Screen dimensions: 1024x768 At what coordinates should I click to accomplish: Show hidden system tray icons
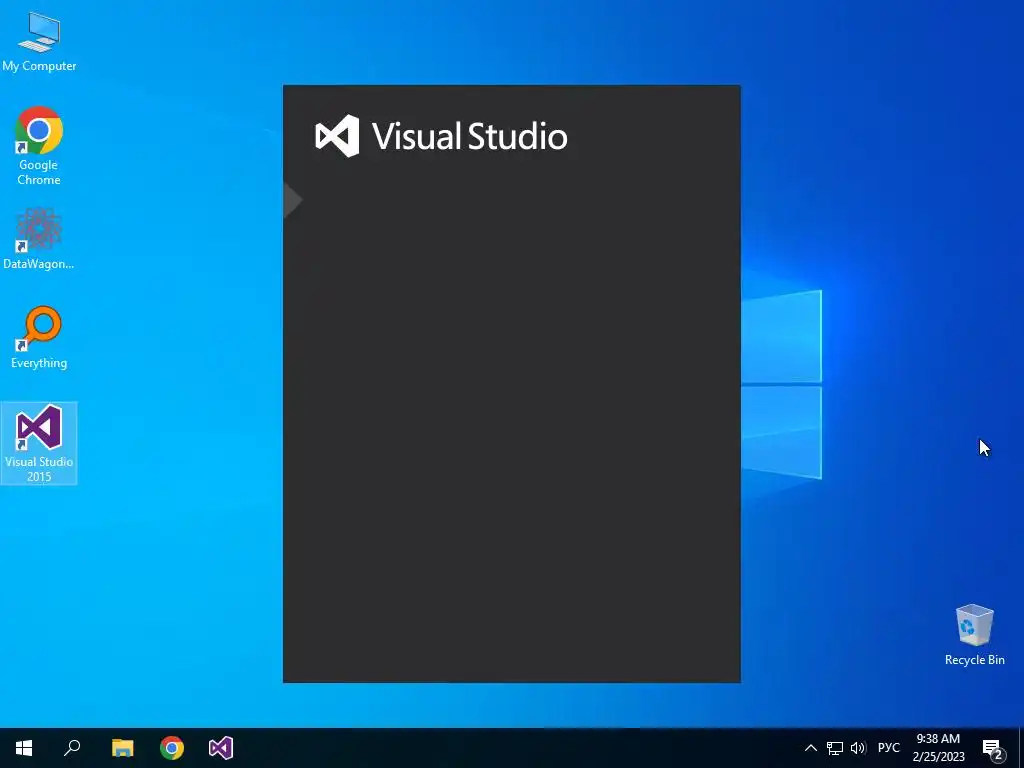point(810,748)
